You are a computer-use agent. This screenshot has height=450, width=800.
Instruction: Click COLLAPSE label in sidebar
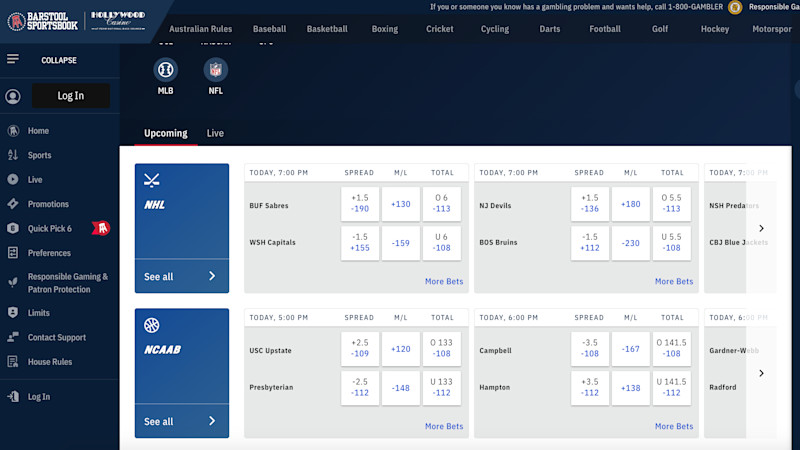59,60
